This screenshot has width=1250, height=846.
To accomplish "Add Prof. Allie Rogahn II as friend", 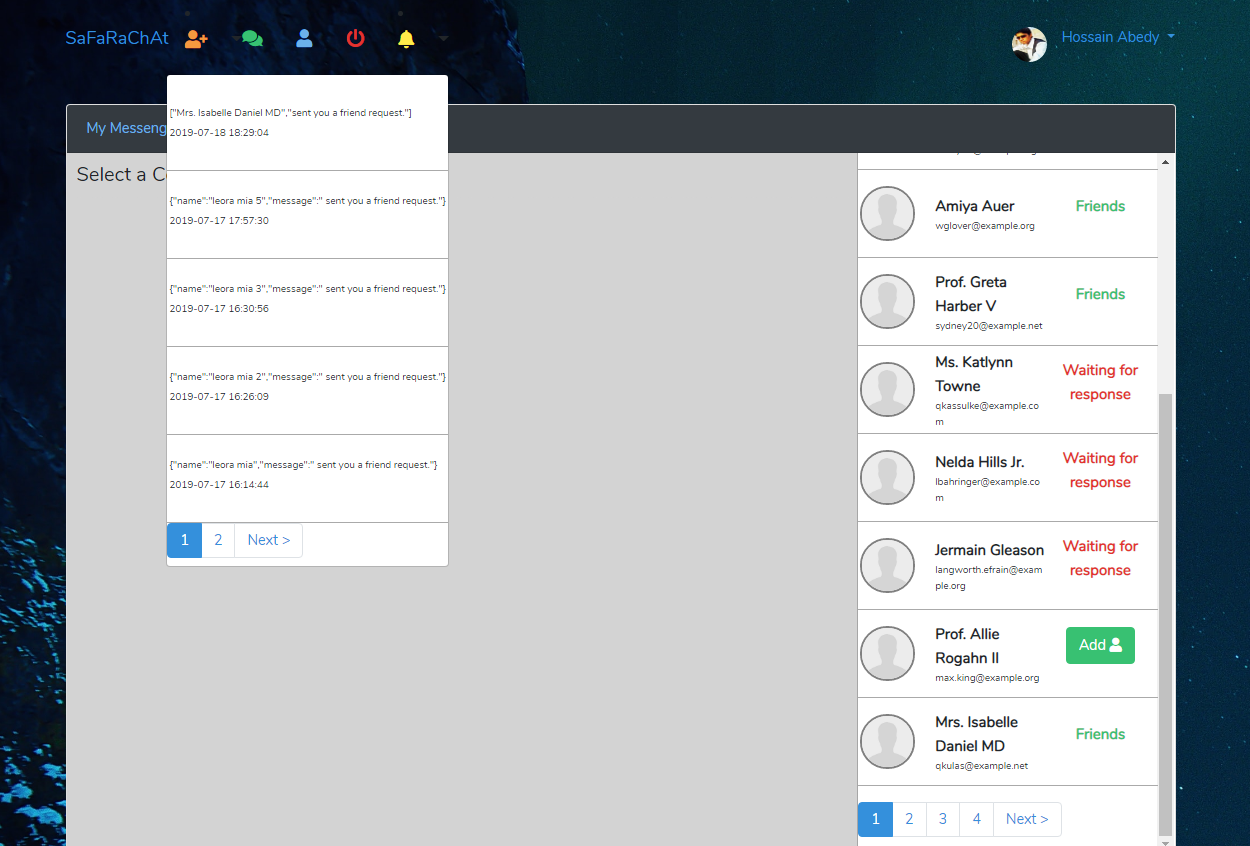I will (x=1100, y=645).
